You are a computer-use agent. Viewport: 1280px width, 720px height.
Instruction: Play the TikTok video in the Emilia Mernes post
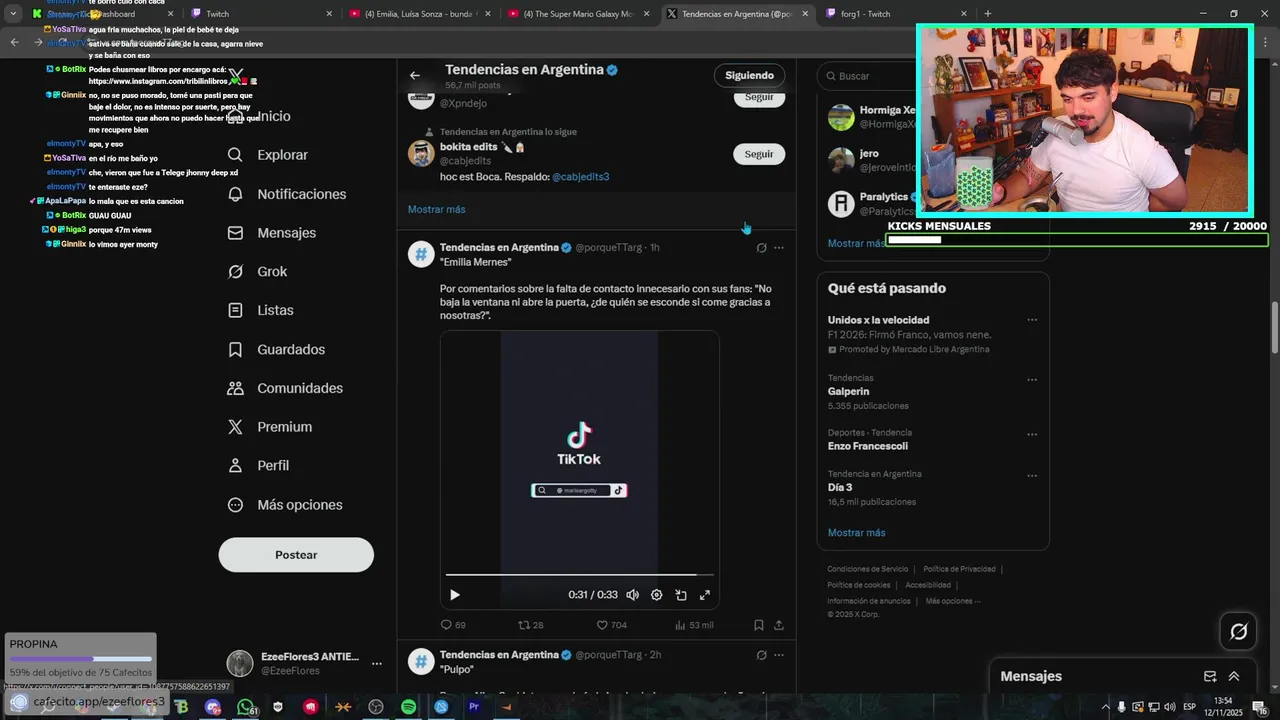click(x=455, y=595)
